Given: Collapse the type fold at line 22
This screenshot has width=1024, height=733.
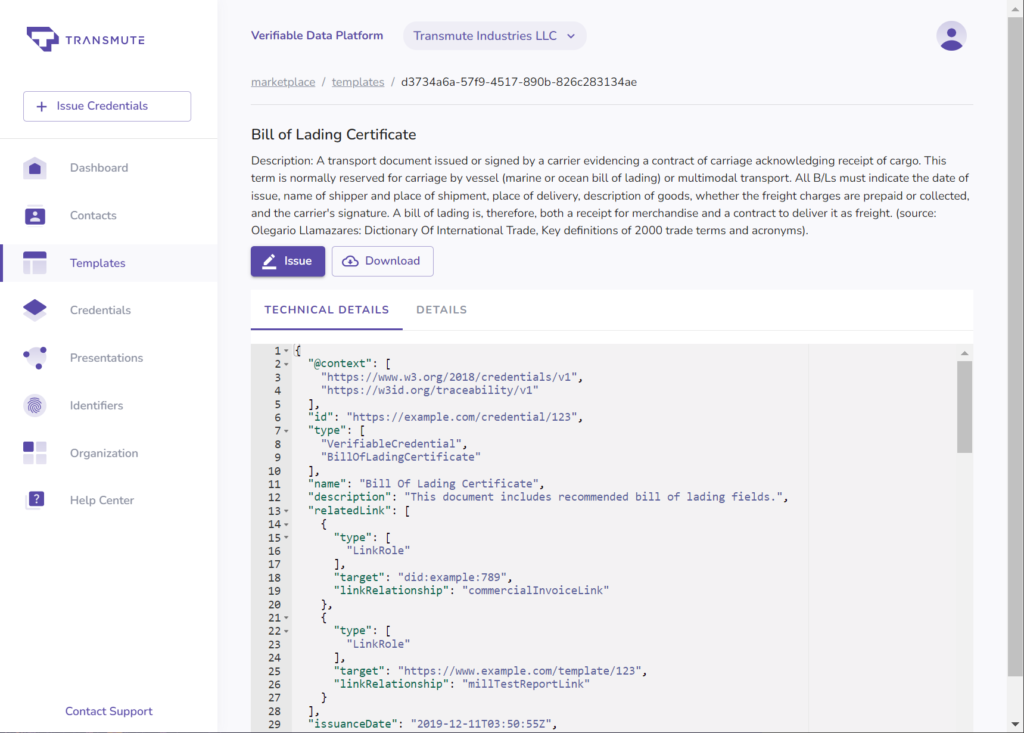Looking at the screenshot, I should pyautogui.click(x=286, y=631).
